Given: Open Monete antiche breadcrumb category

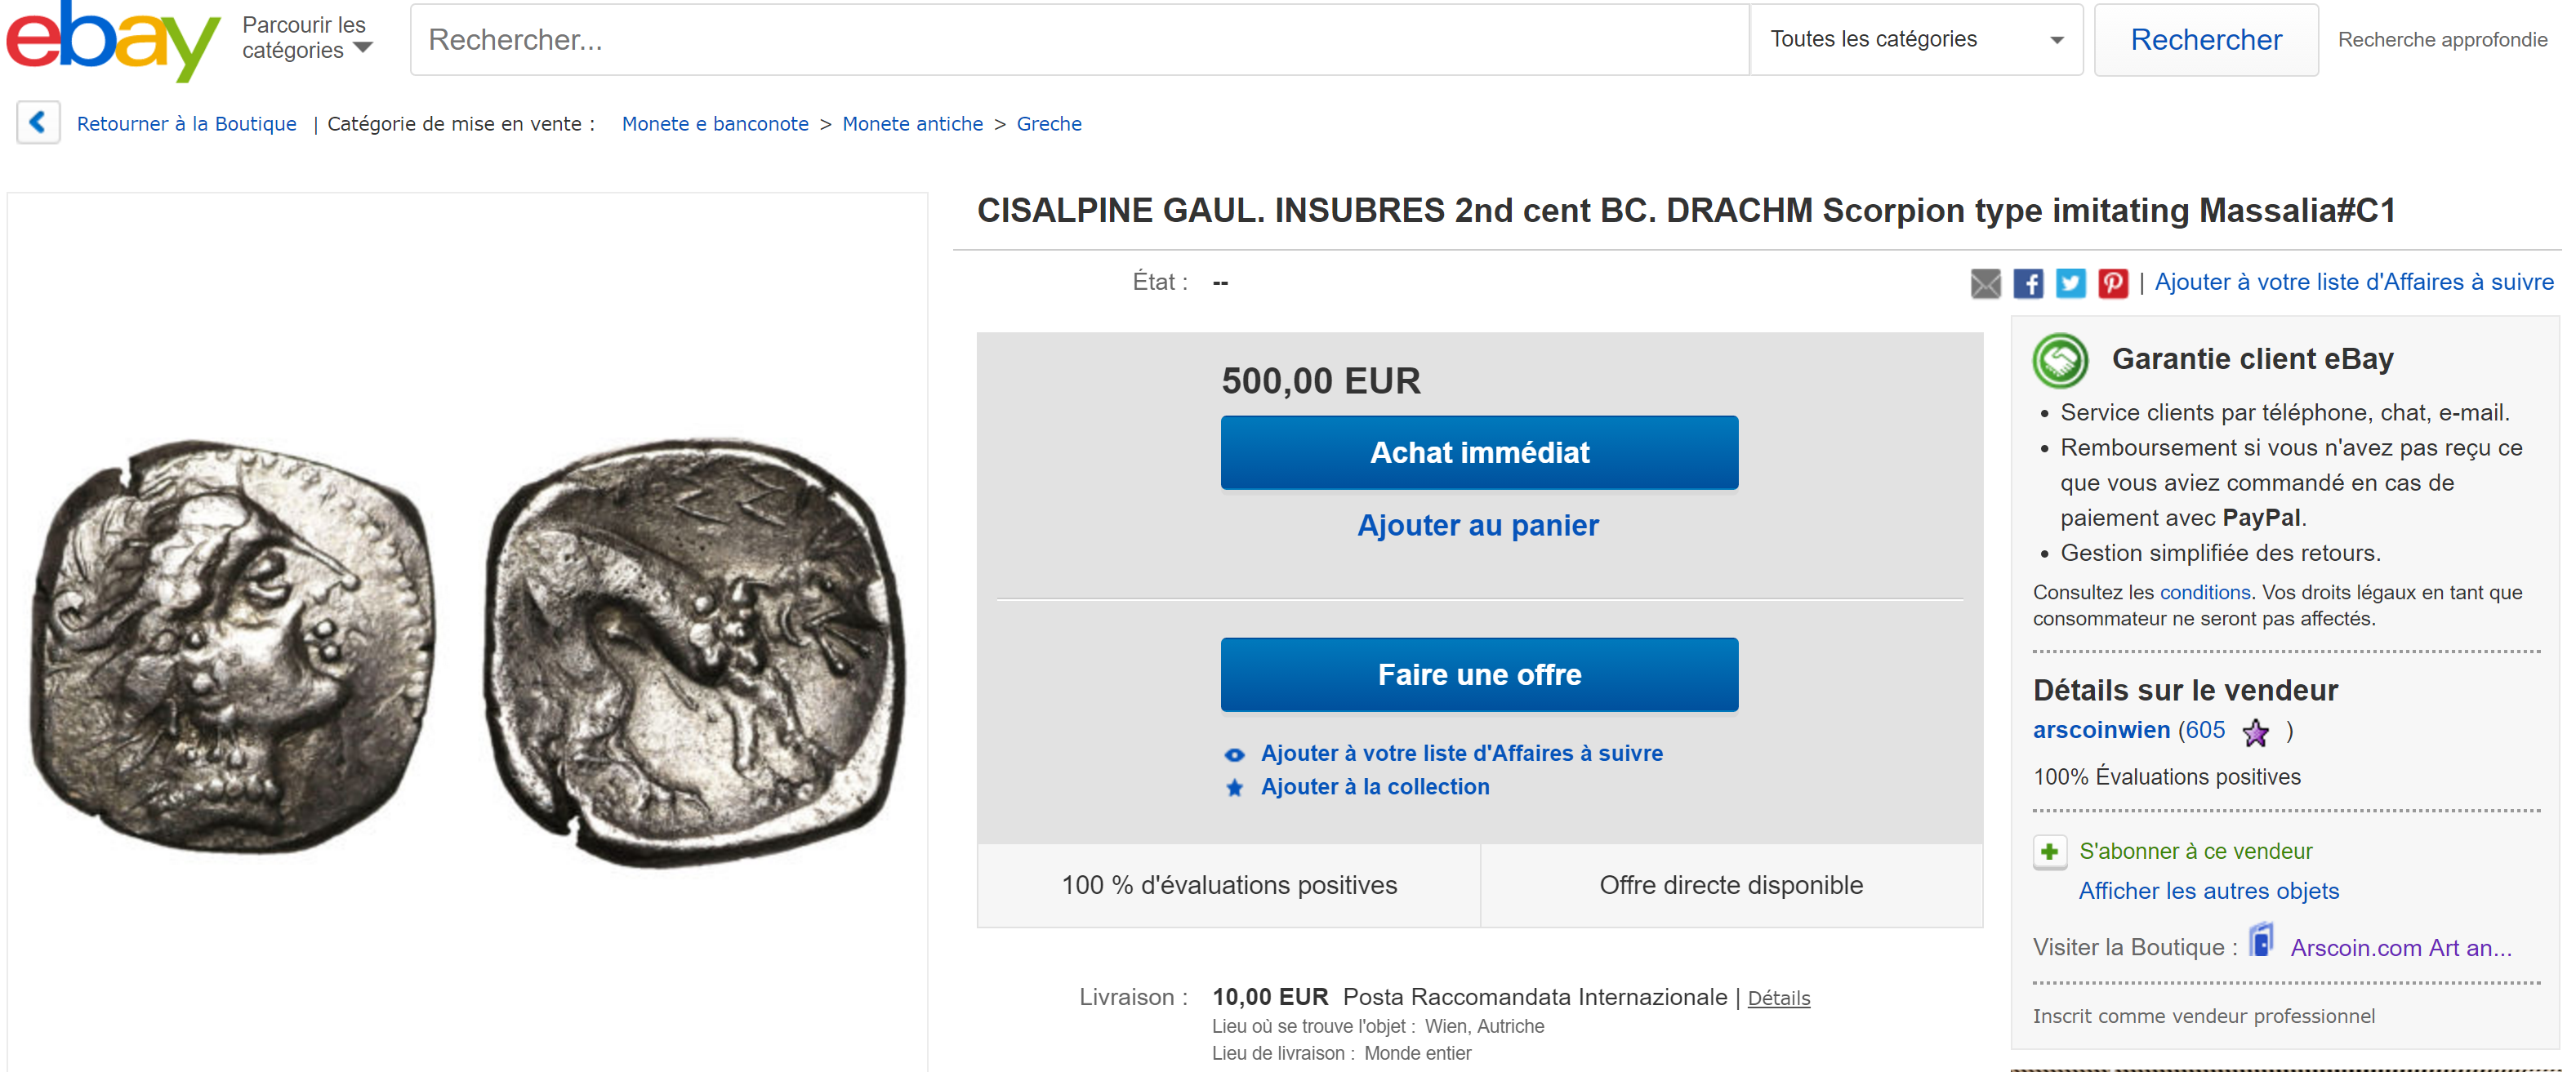Looking at the screenshot, I should [x=912, y=124].
